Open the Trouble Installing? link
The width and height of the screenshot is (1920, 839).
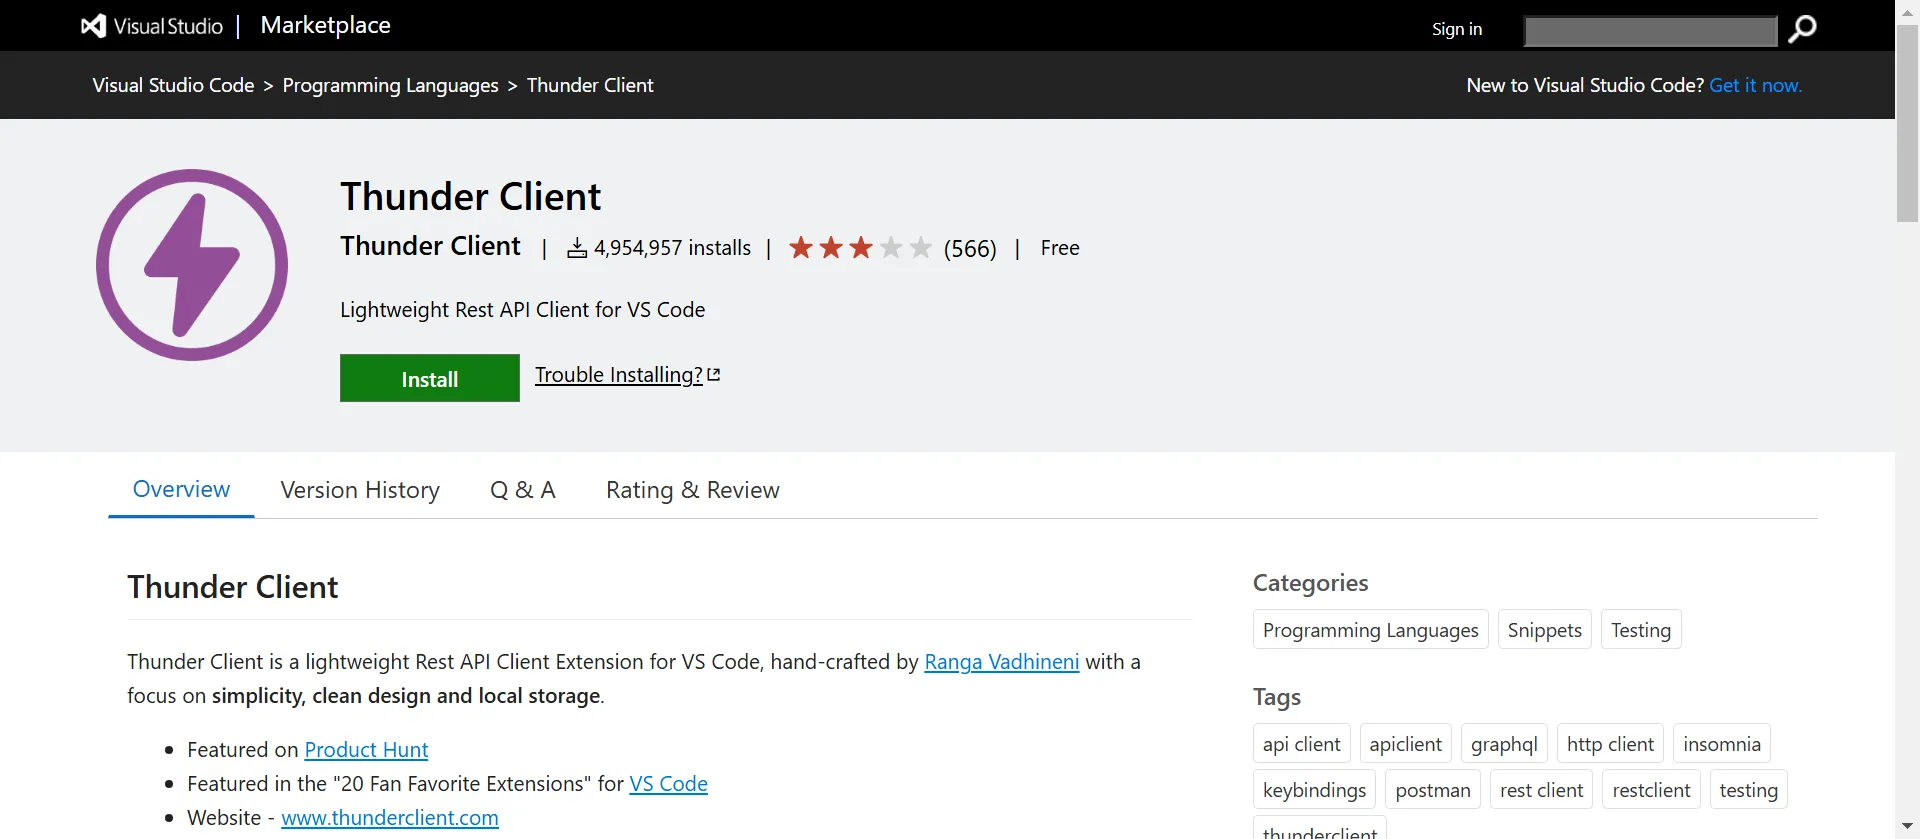point(619,375)
